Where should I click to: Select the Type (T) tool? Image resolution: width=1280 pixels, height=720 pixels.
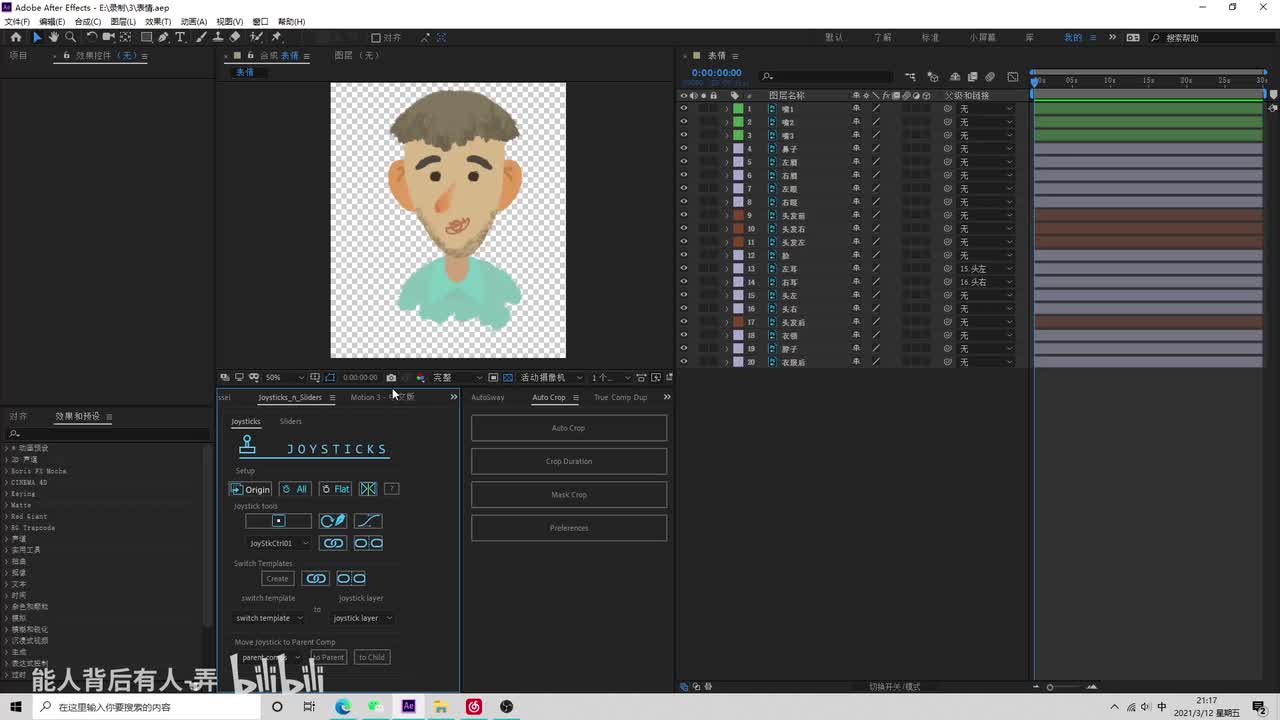coord(180,37)
